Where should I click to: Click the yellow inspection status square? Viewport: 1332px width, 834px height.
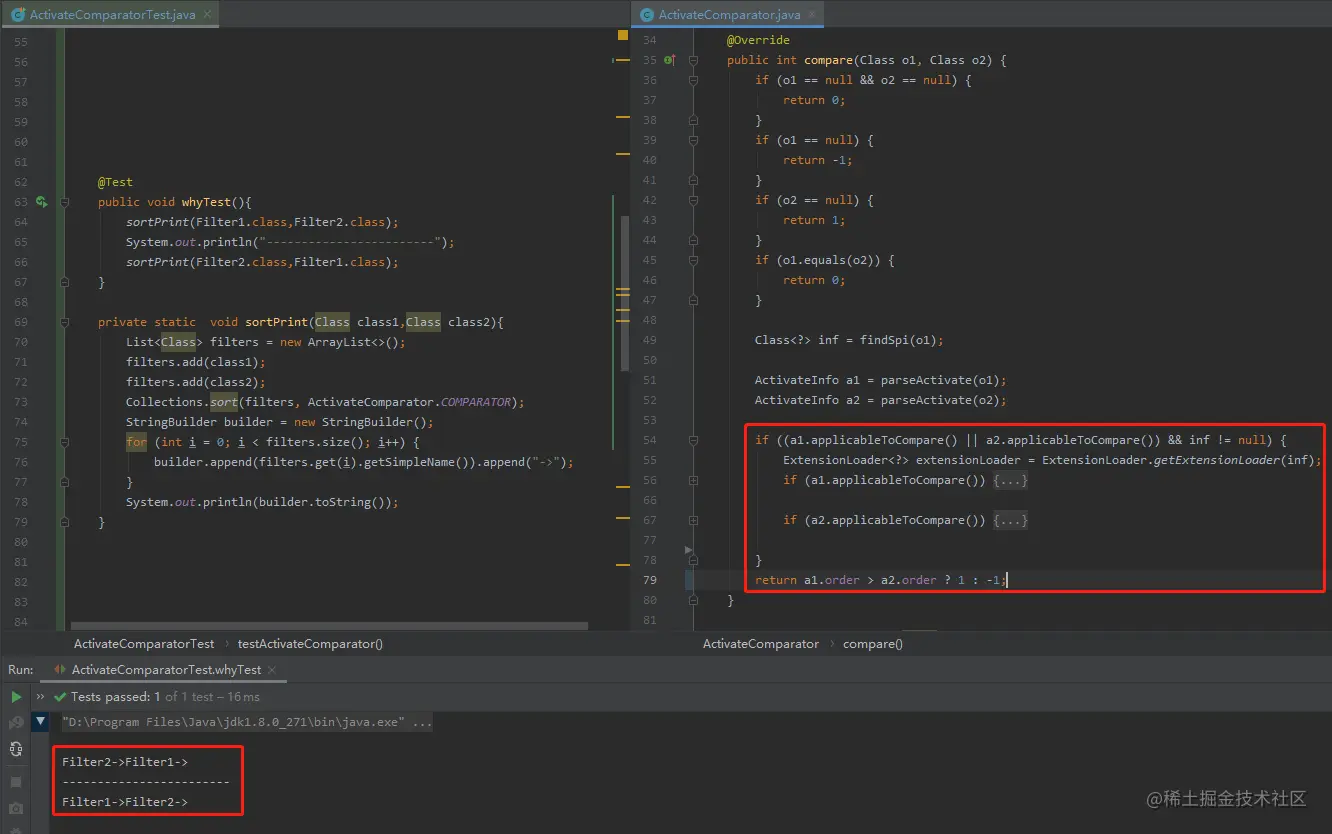(x=622, y=35)
